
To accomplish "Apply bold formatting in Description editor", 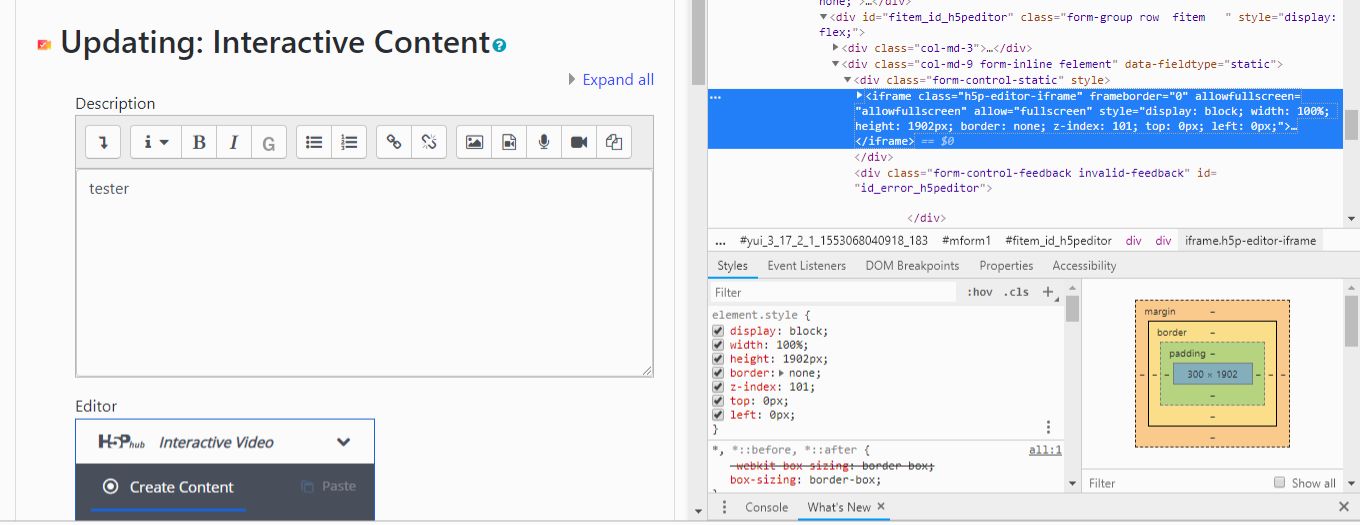I will (x=199, y=142).
